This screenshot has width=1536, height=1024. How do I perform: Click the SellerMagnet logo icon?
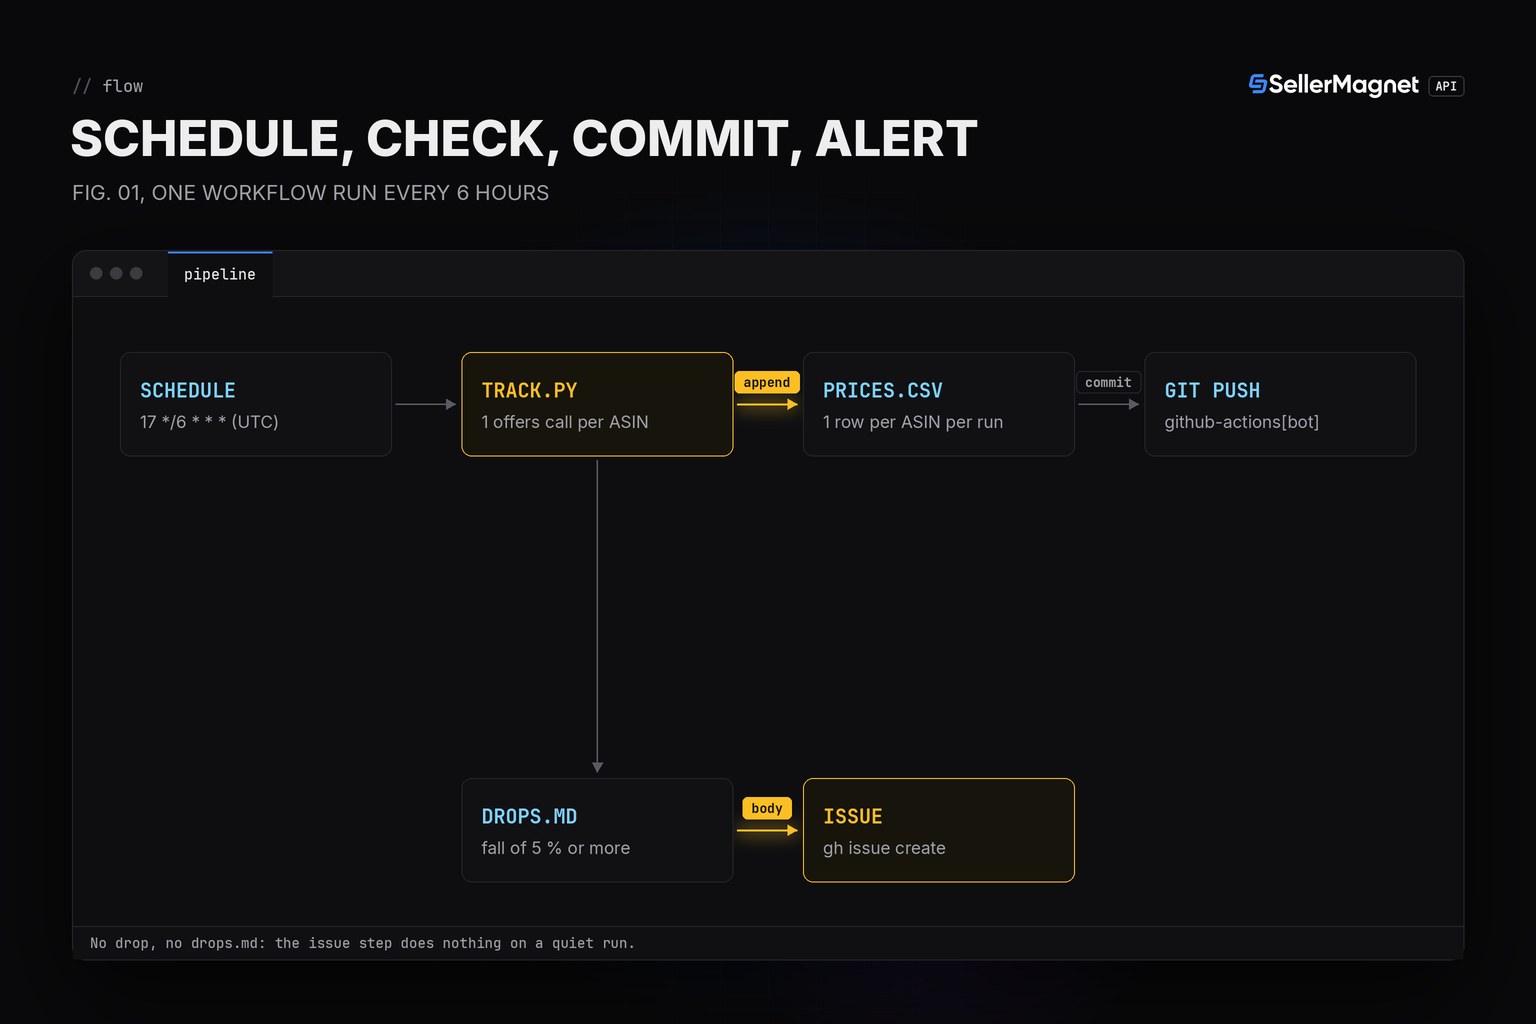coord(1258,85)
